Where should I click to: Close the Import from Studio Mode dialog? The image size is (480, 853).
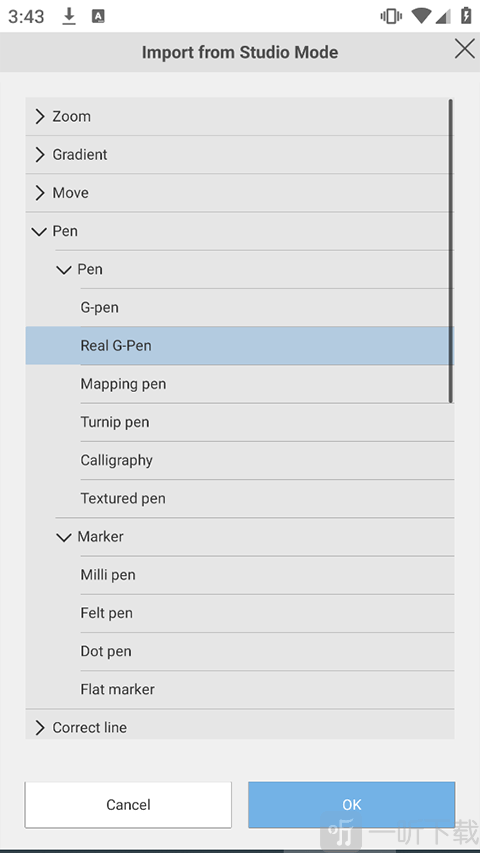pyautogui.click(x=464, y=49)
